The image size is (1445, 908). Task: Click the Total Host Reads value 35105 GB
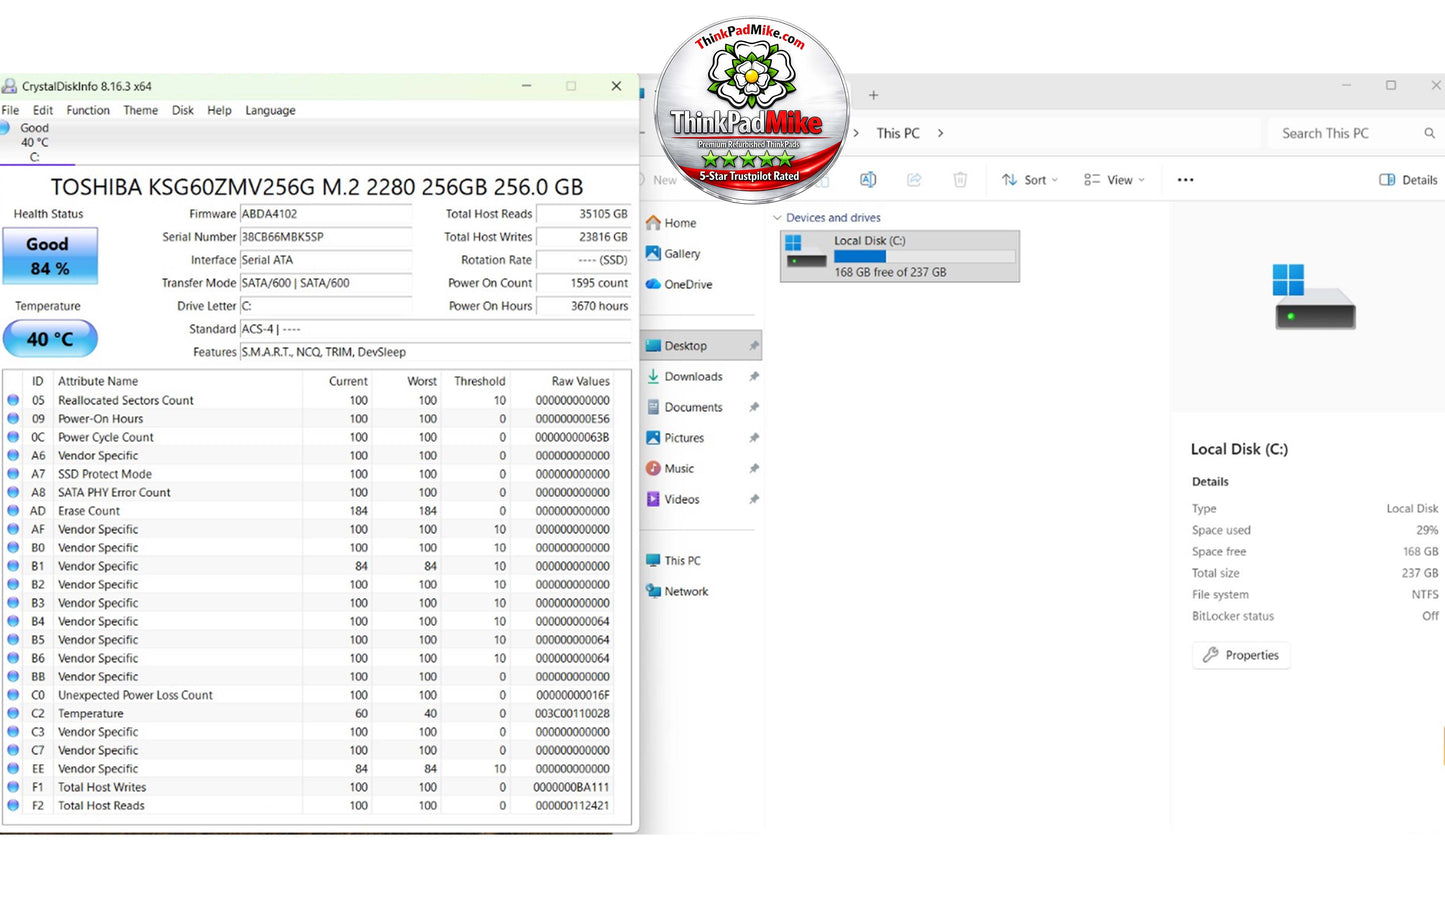coord(584,214)
